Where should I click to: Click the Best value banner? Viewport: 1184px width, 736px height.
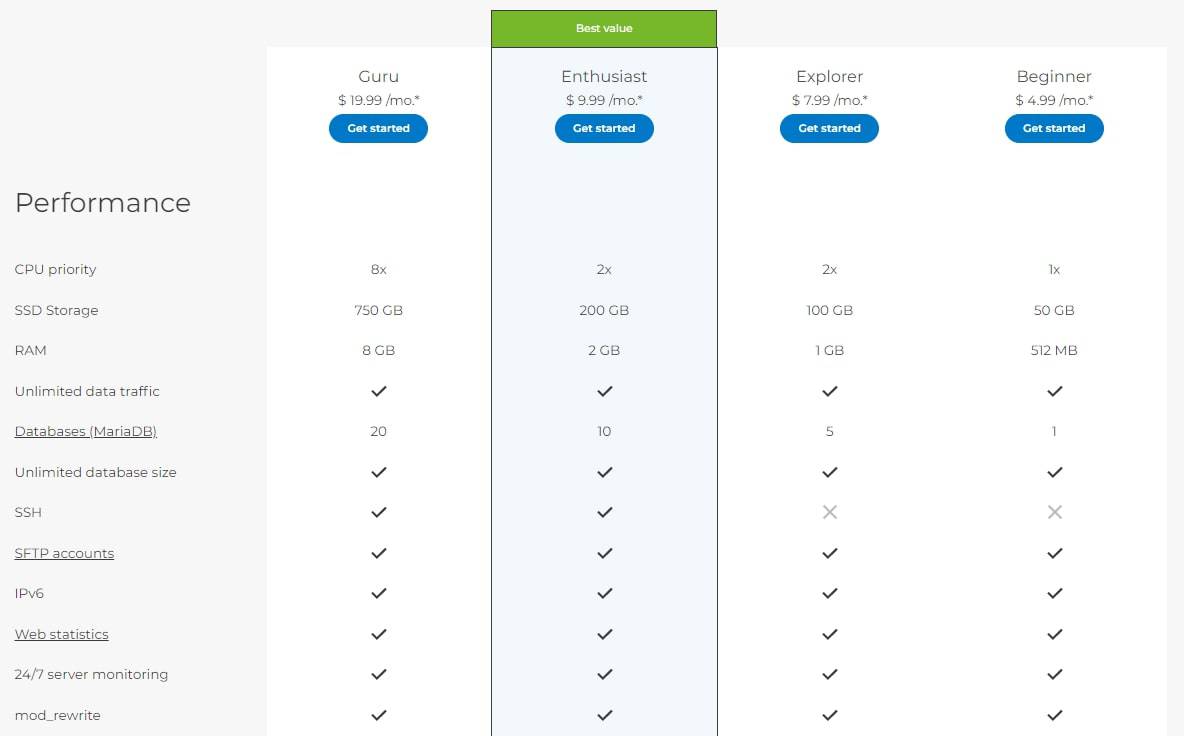click(604, 29)
